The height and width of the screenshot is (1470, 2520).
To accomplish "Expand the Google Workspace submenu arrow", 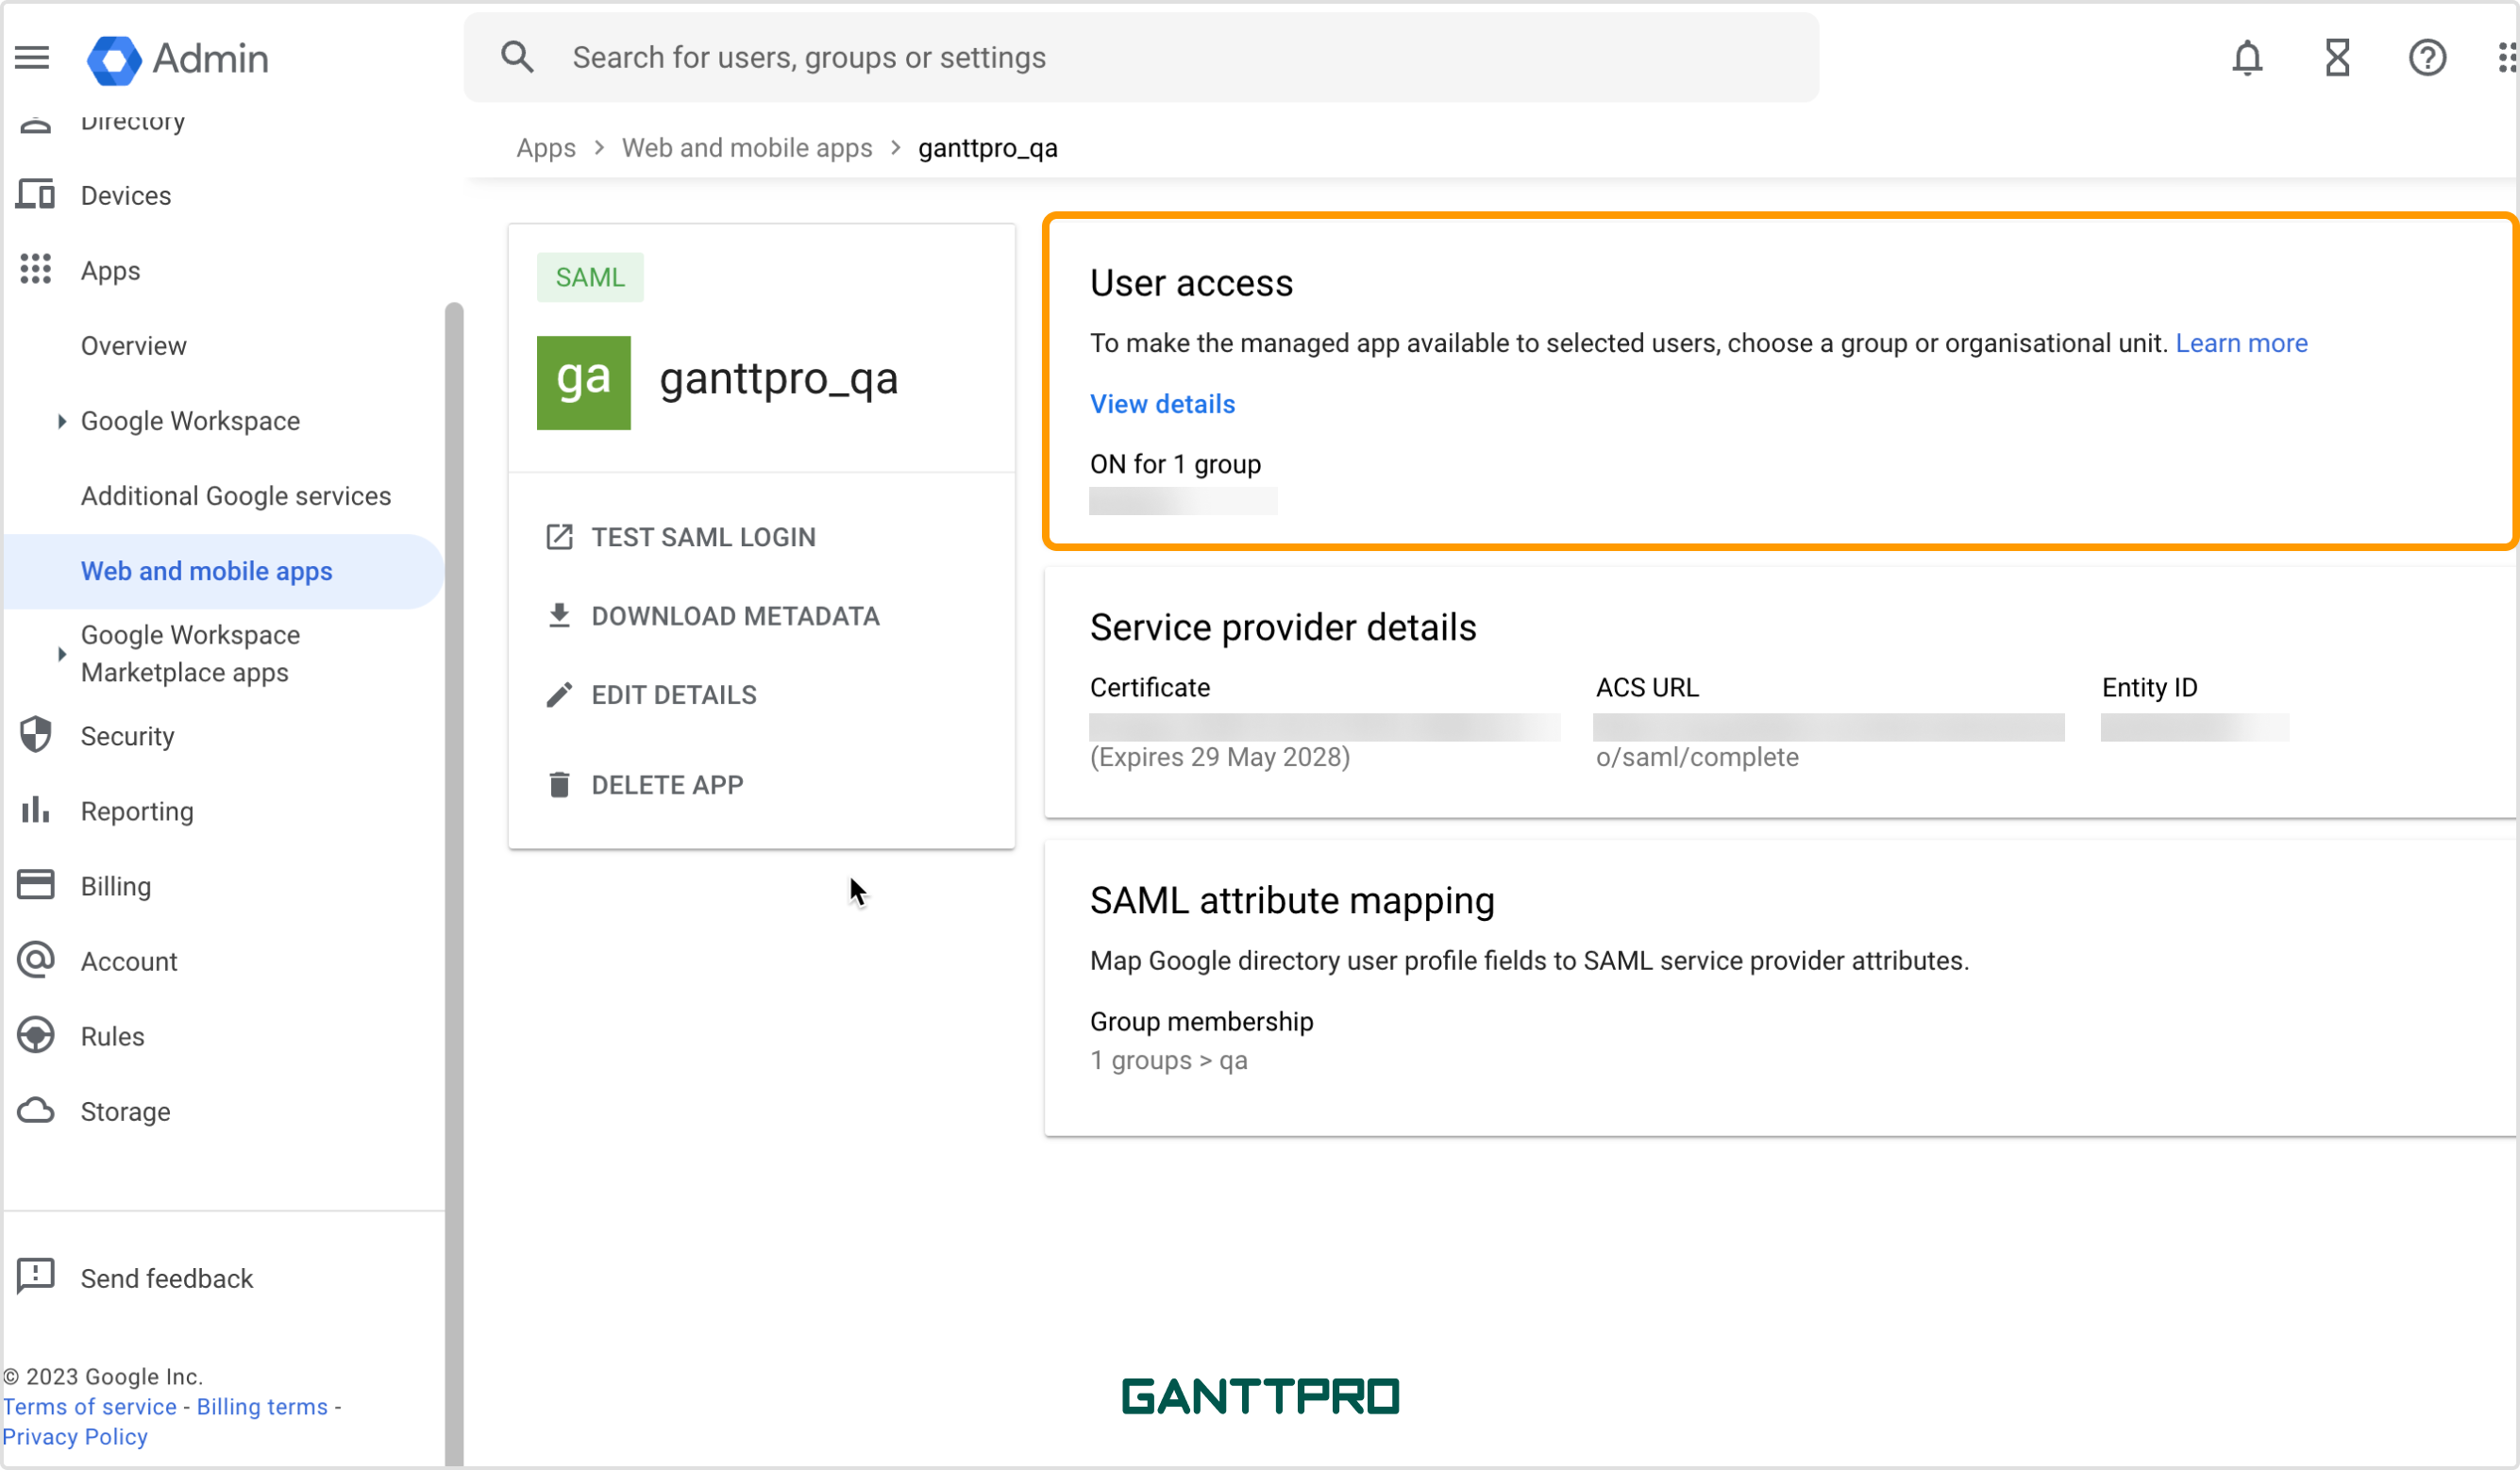I will coord(61,421).
